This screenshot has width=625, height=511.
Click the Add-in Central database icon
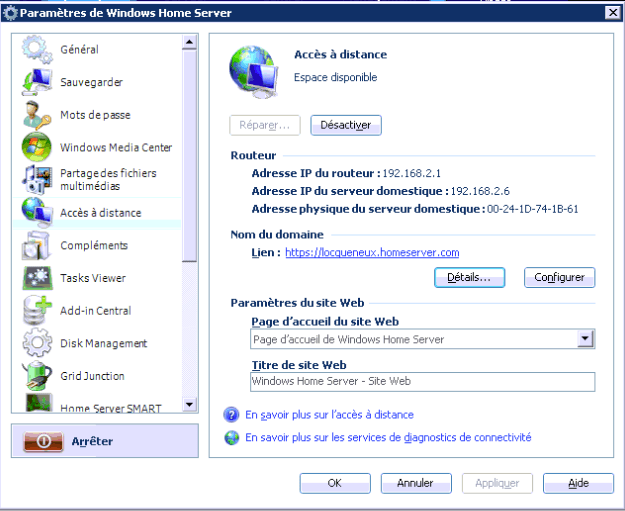(x=37, y=310)
